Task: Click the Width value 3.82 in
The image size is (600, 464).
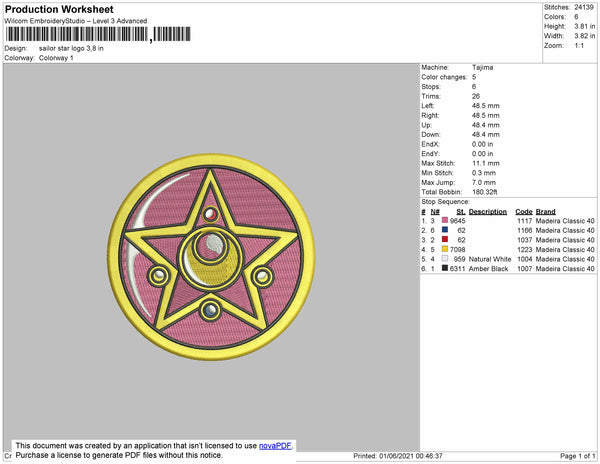Action: pos(584,36)
